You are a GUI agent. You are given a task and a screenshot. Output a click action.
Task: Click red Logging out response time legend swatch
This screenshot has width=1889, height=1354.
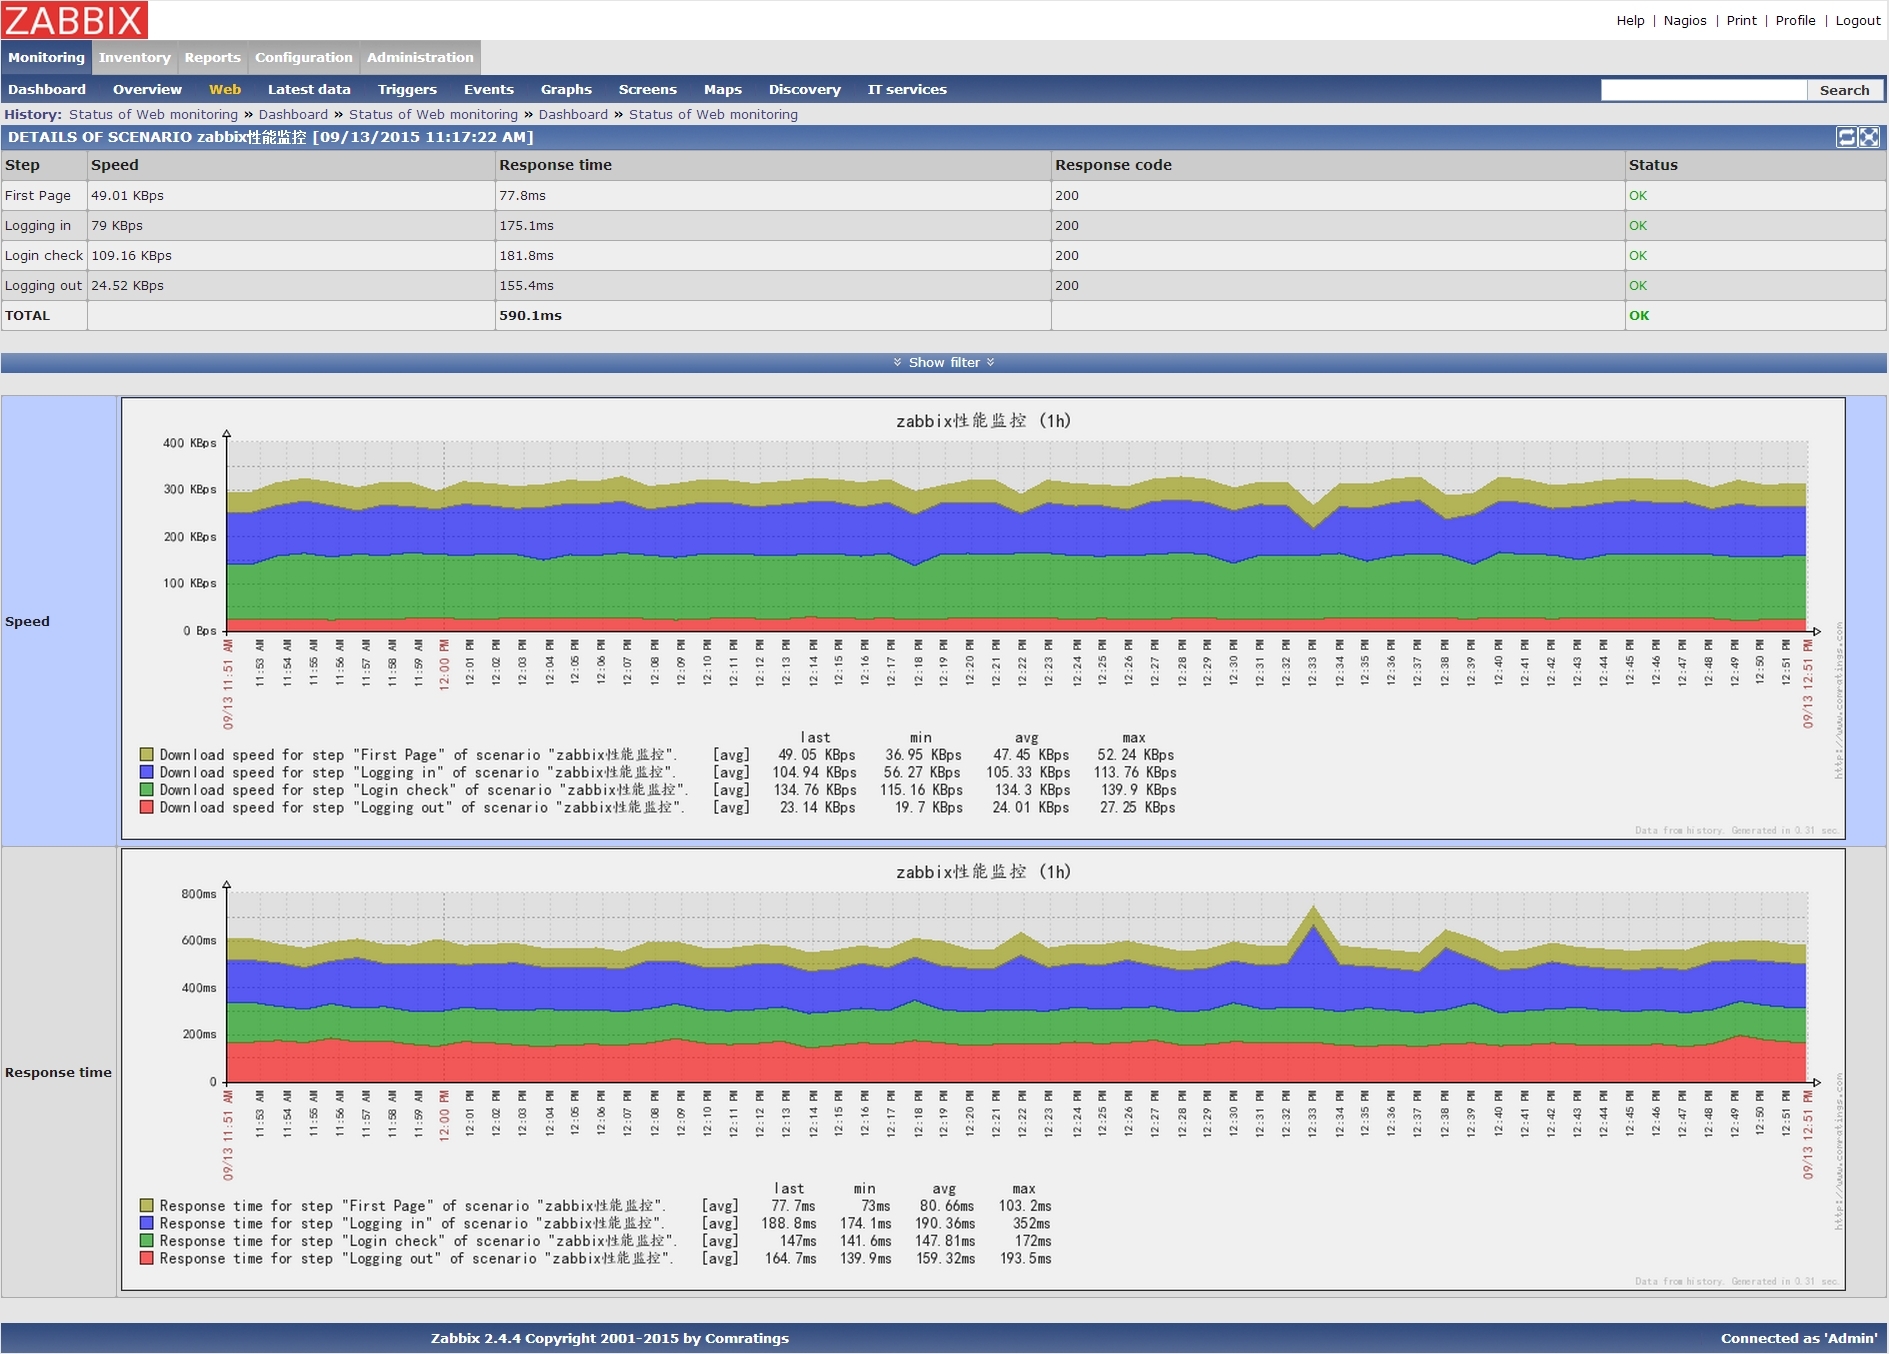point(146,1258)
